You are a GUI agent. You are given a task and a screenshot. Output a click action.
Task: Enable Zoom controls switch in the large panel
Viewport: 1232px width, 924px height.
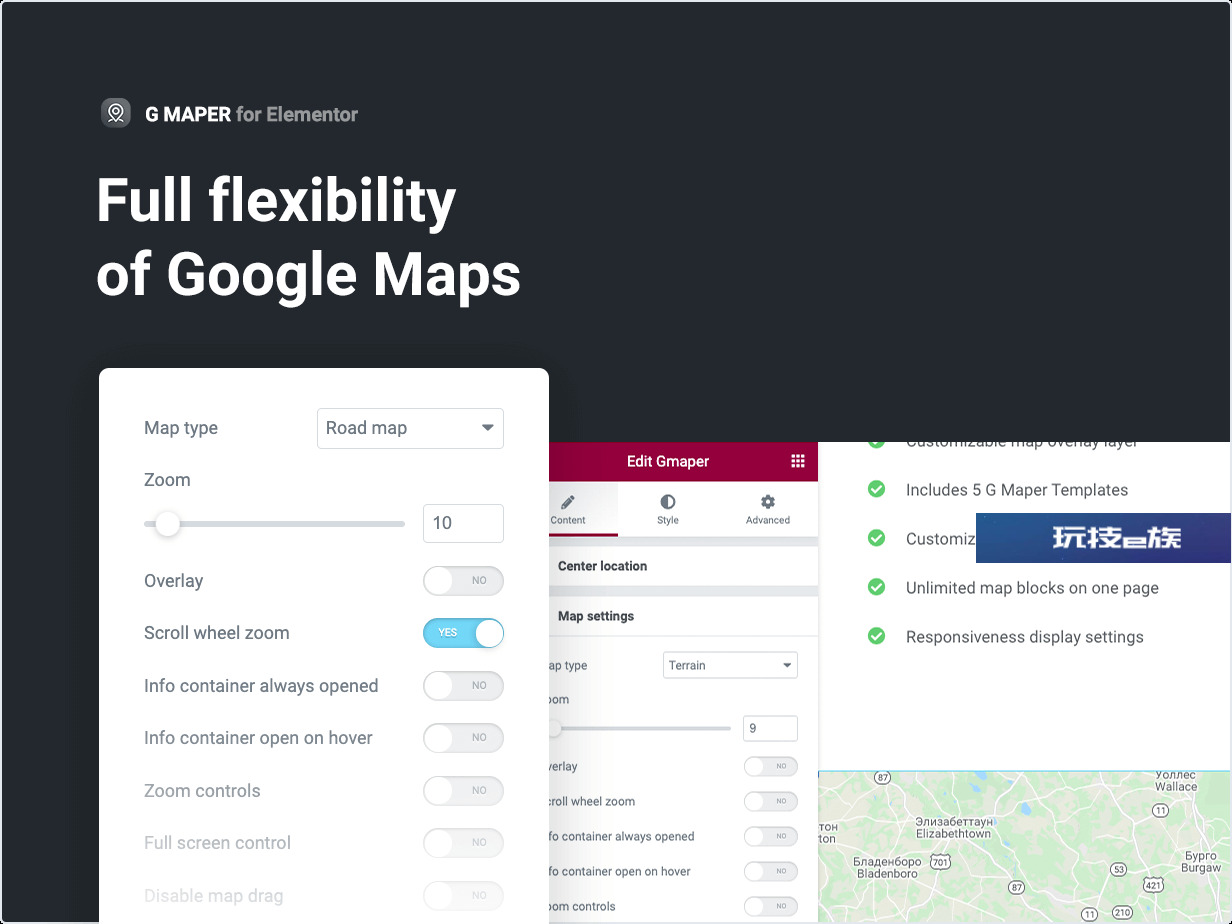pos(463,791)
